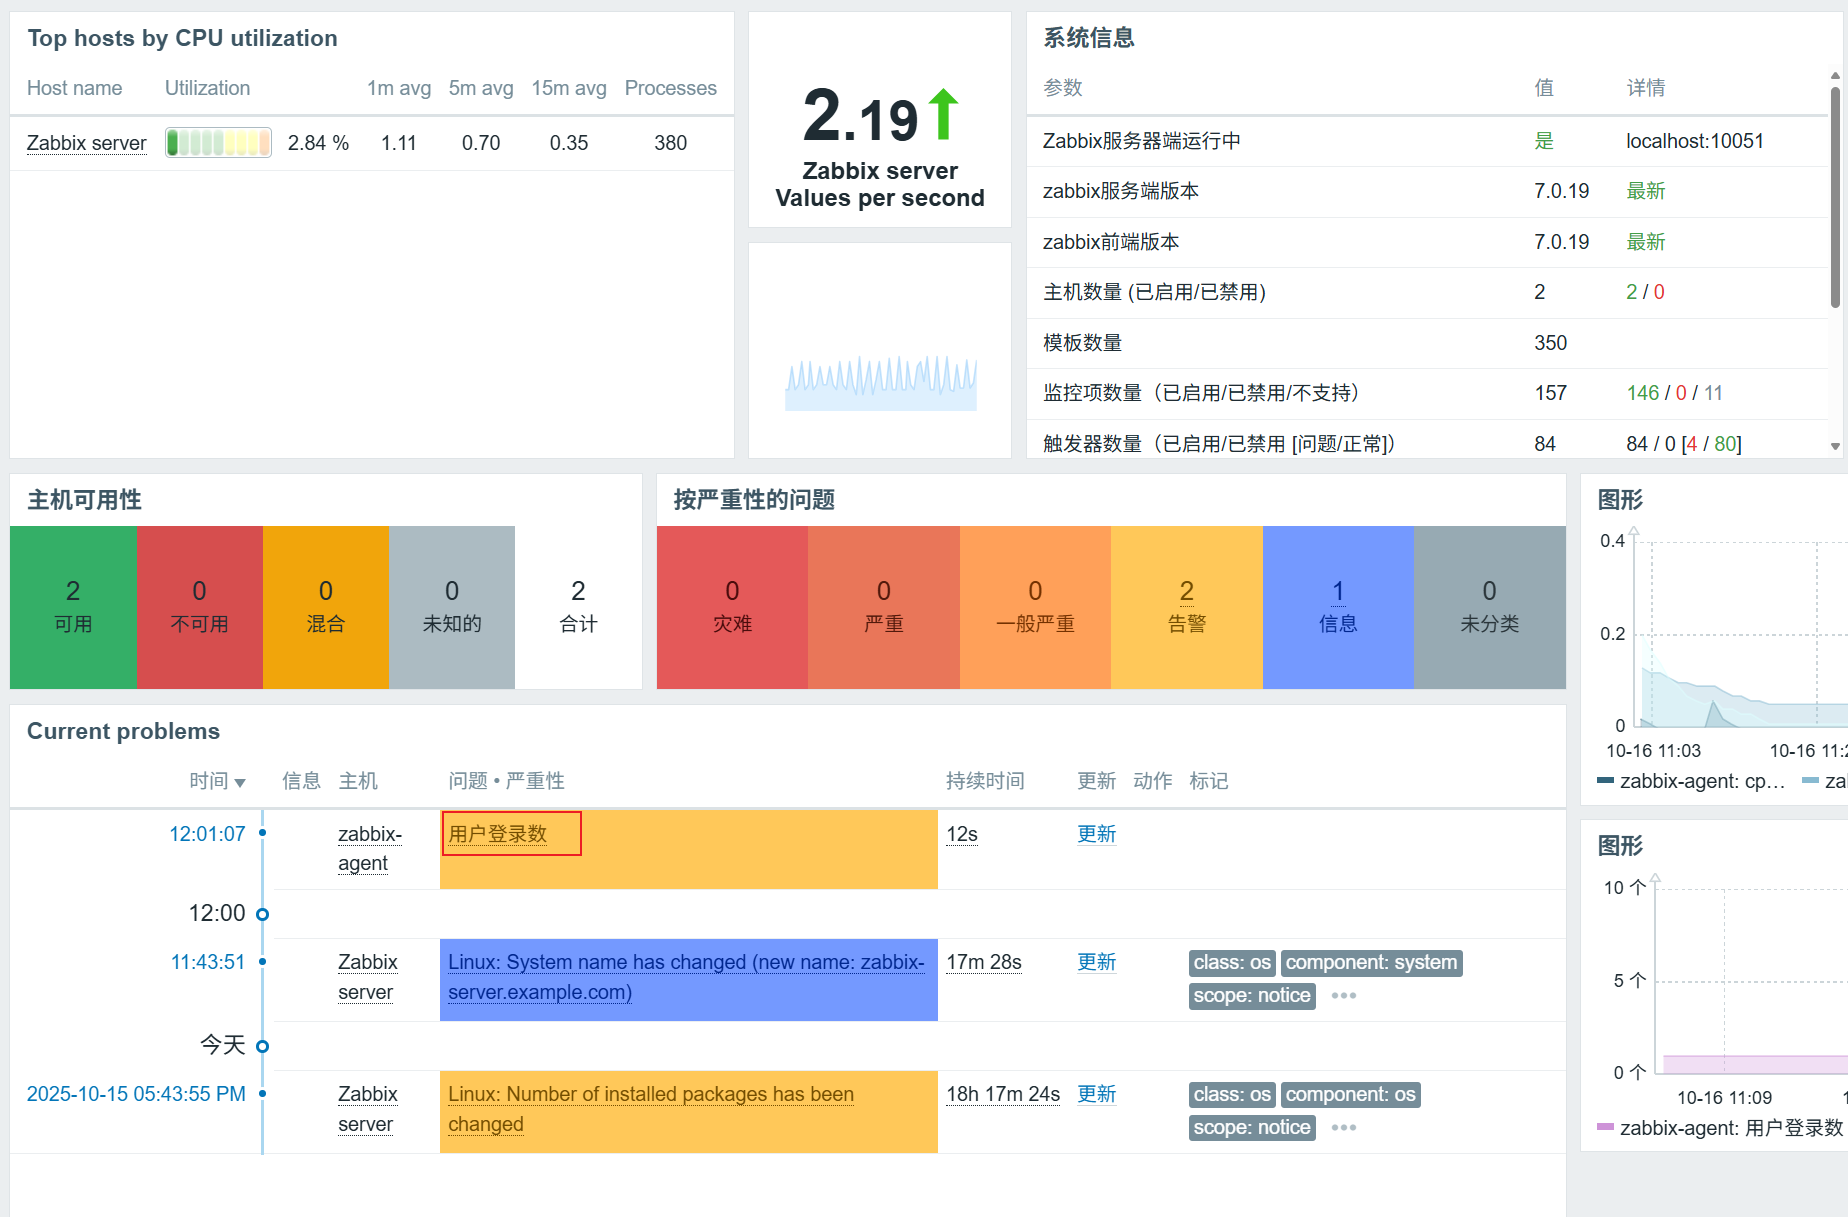Click the upper CPU graph chart area
This screenshot has height=1217, width=1848.
click(1740, 634)
